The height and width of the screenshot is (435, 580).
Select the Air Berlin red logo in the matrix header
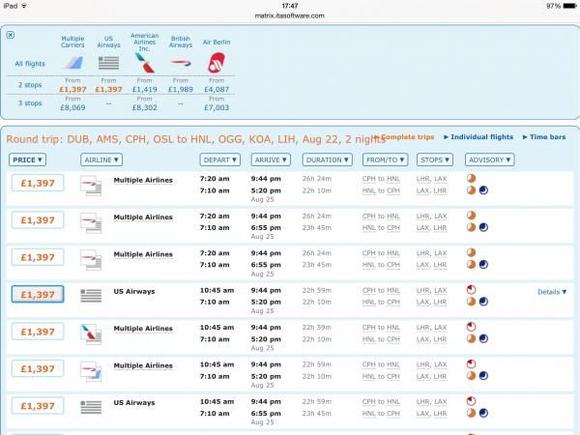pos(216,63)
